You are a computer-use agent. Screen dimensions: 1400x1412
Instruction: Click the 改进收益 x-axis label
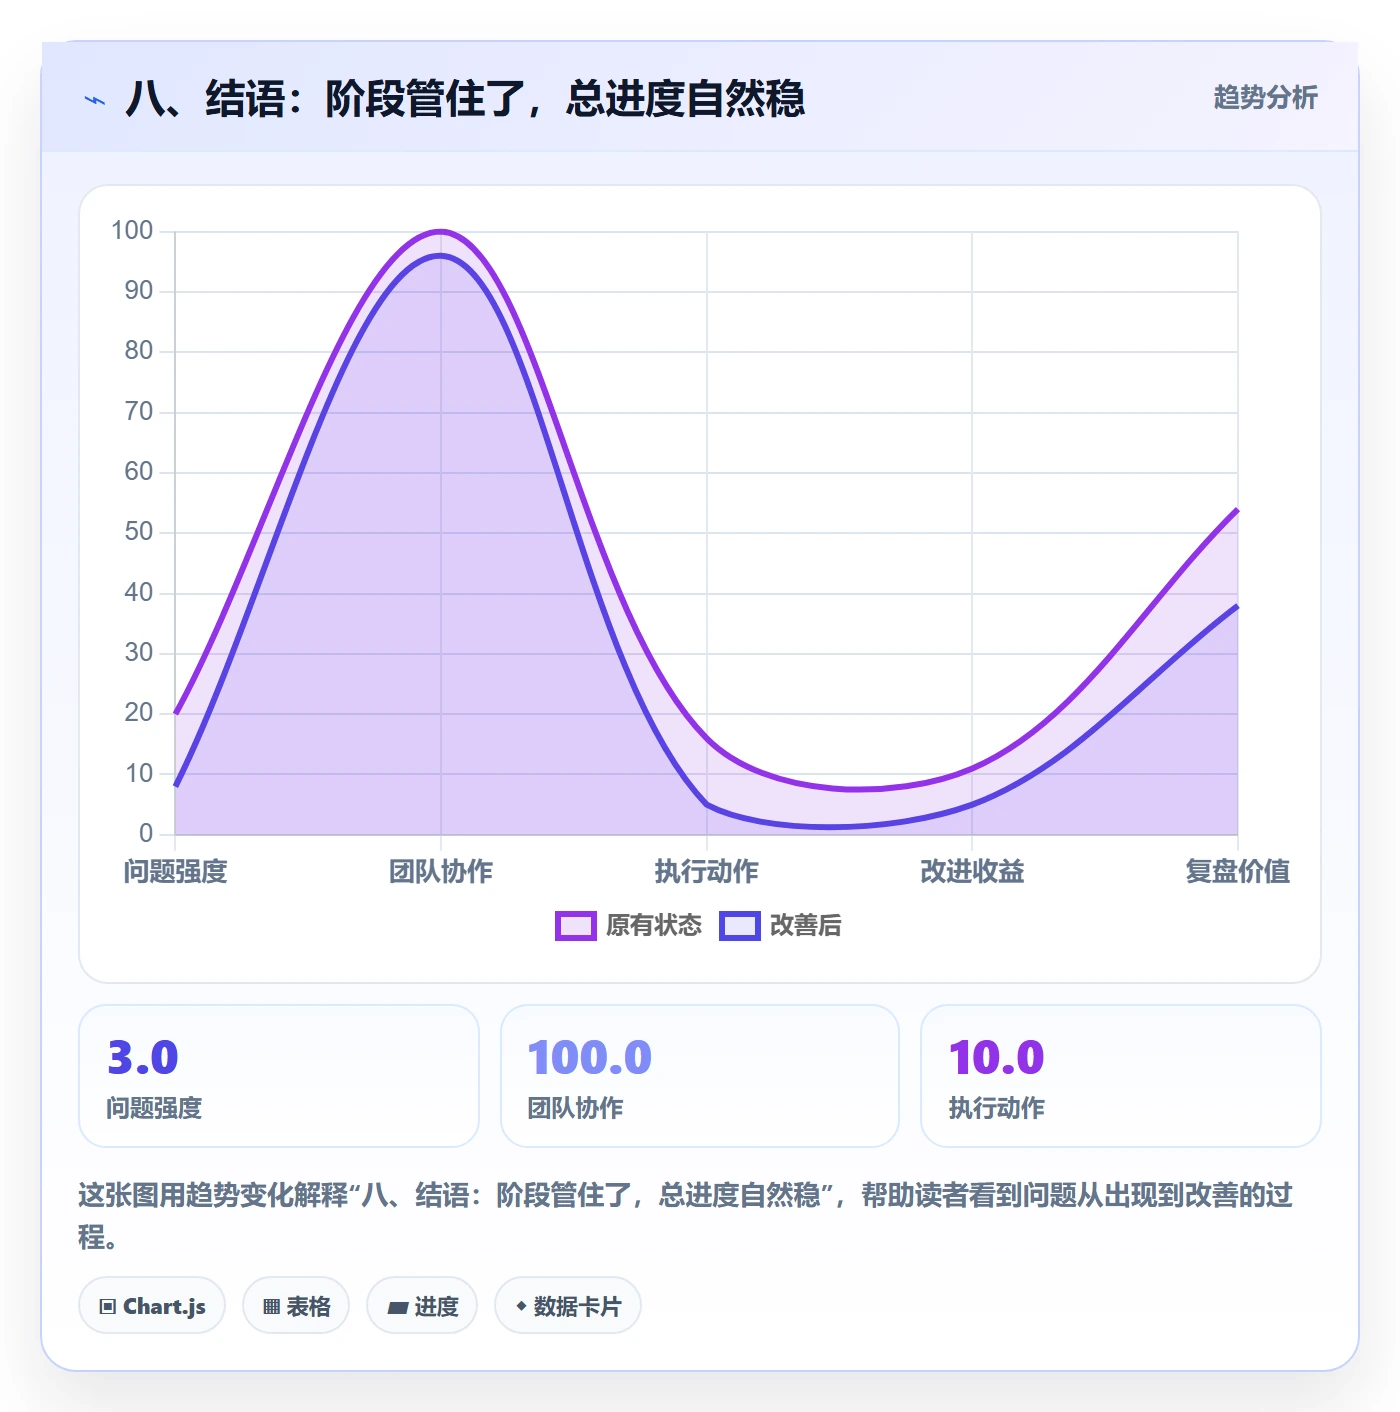point(972,872)
